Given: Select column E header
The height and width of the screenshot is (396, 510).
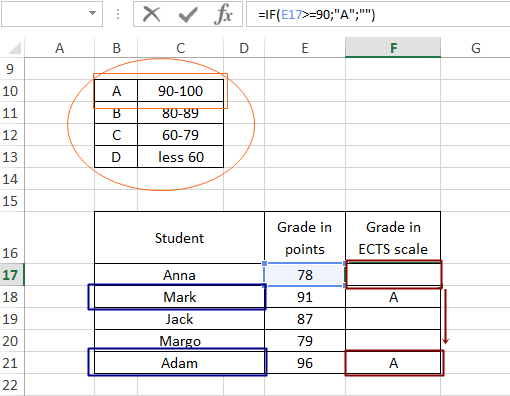Looking at the screenshot, I should click(305, 48).
